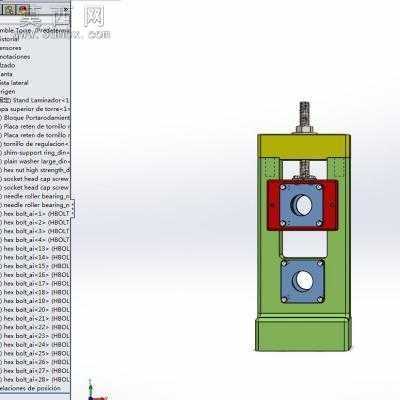Select hex bolt_ai<4> in tree

pos(35,240)
